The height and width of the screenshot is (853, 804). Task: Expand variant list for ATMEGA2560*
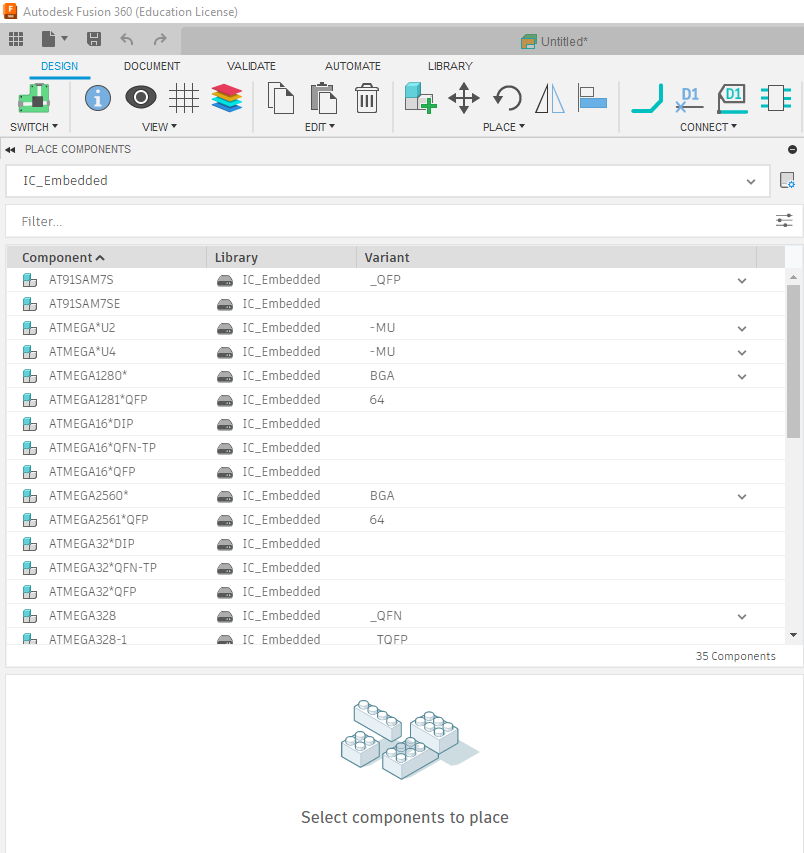[742, 497]
